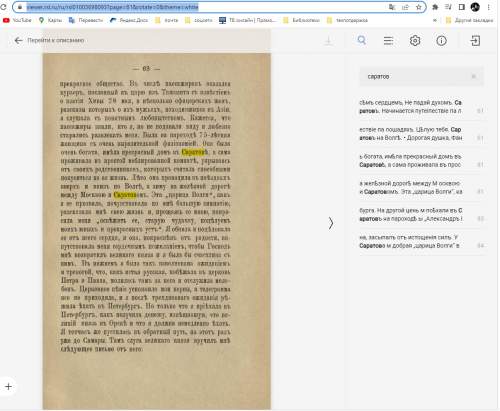Screen dimensions: 500x411
Task: Open the Библиотеки bookmarks folder
Action: point(302,20)
